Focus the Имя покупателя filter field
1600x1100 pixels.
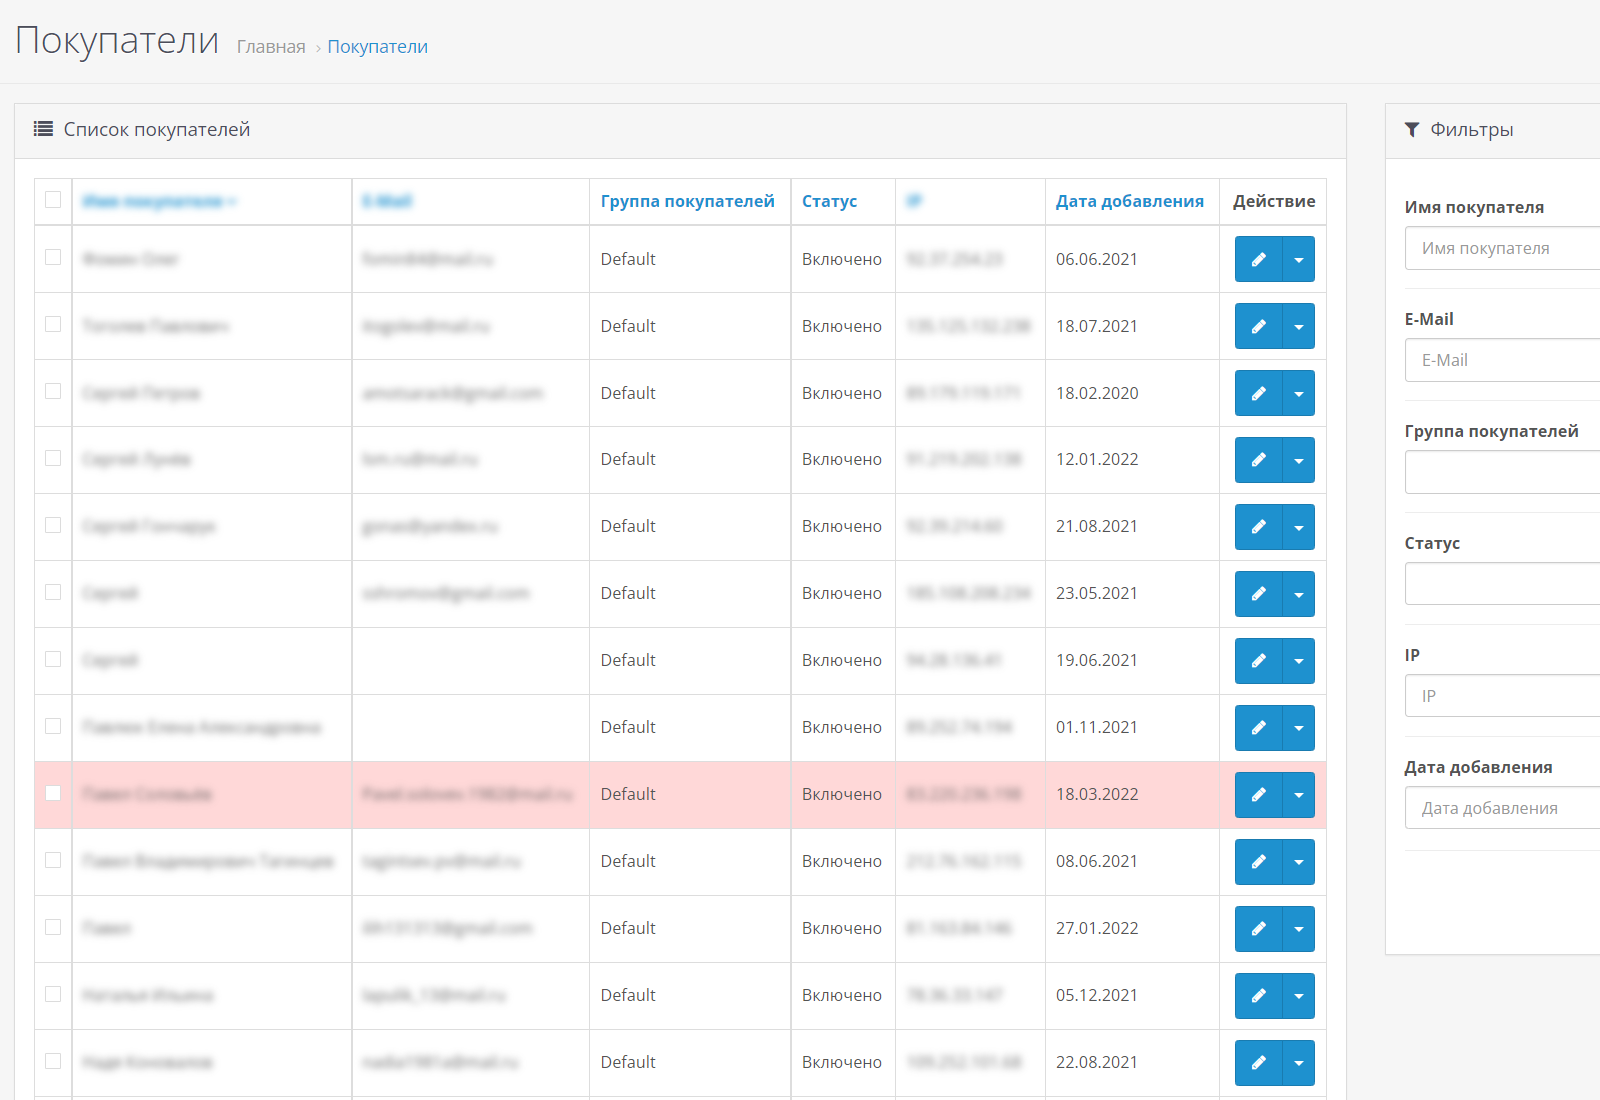pos(1502,248)
